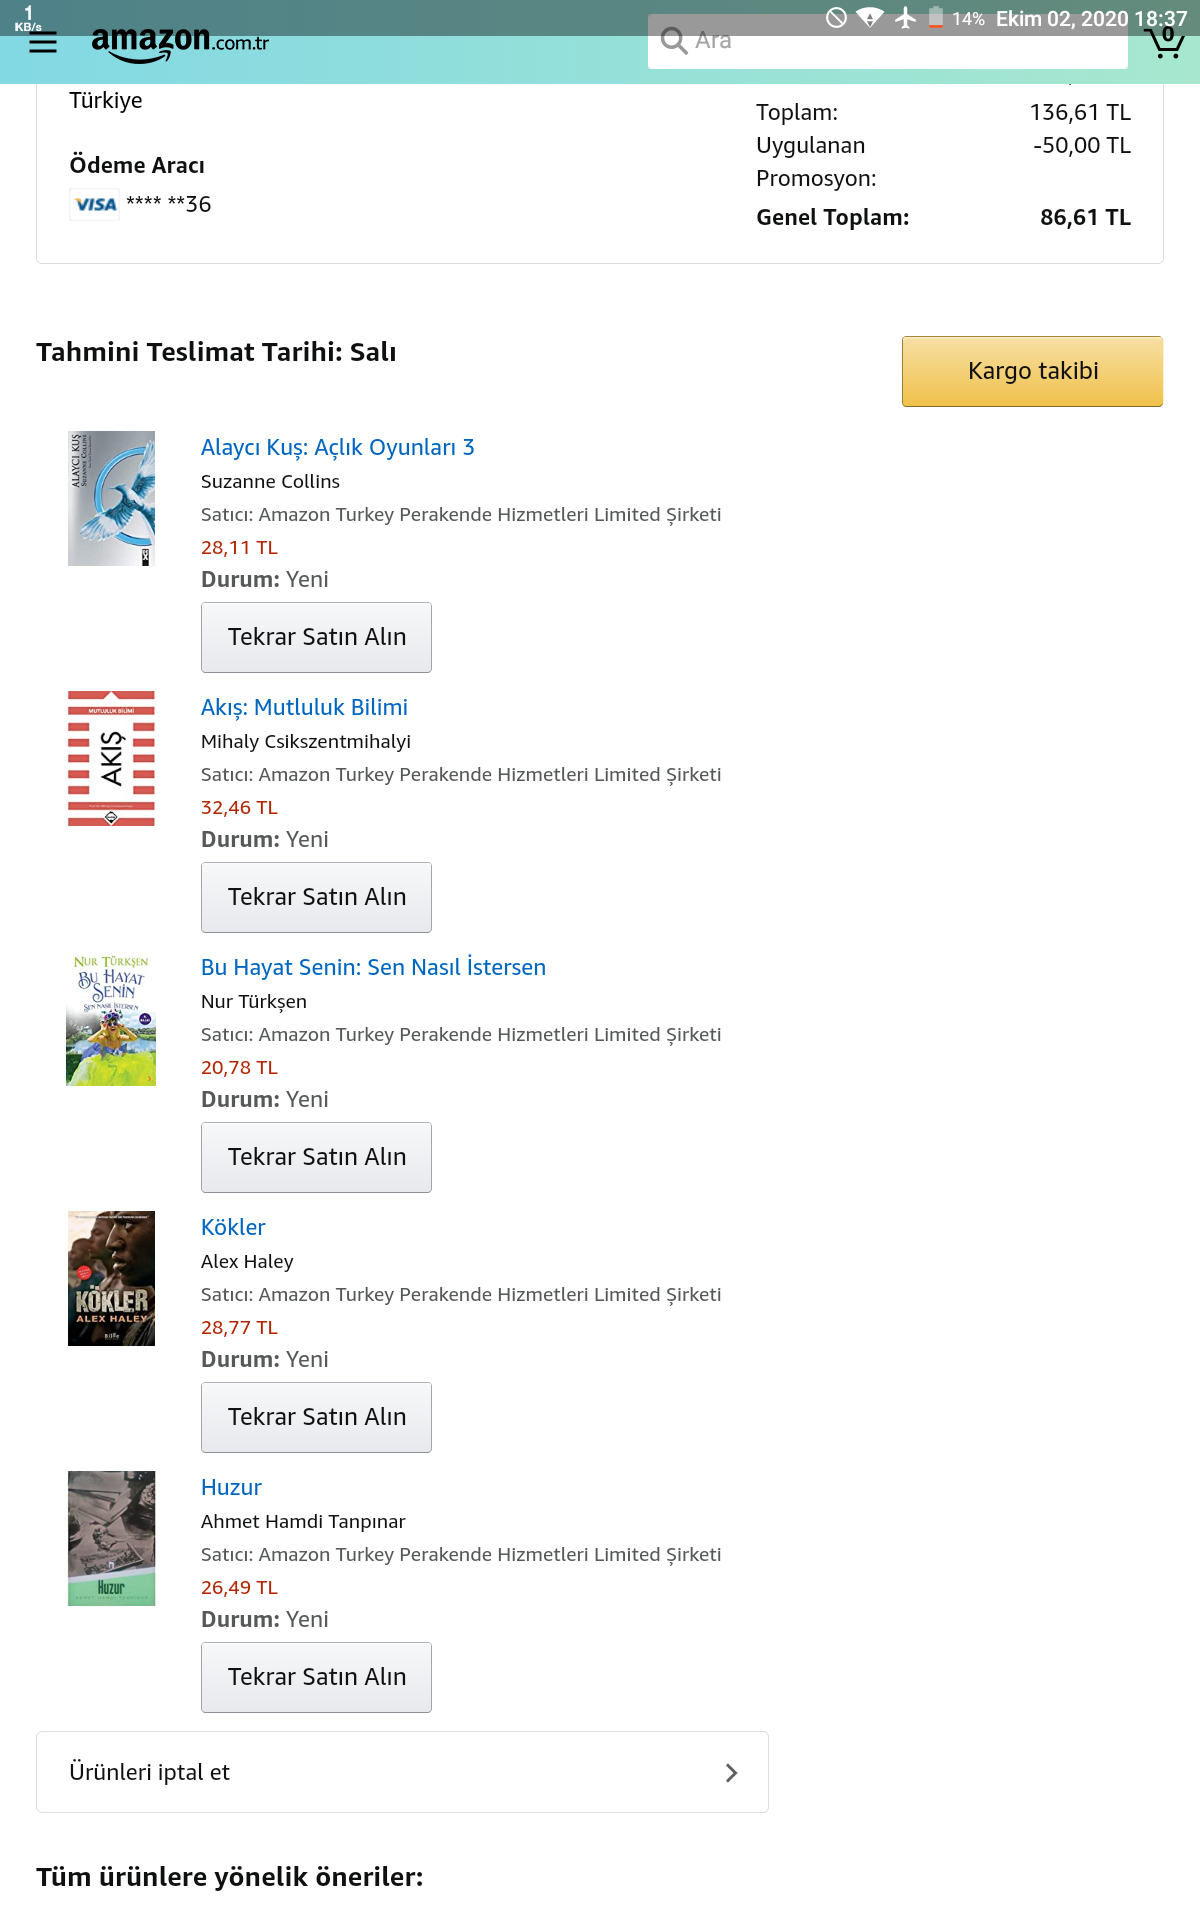Open the shopping cart
Viewport: 1200px width, 1920px height.
[x=1165, y=42]
